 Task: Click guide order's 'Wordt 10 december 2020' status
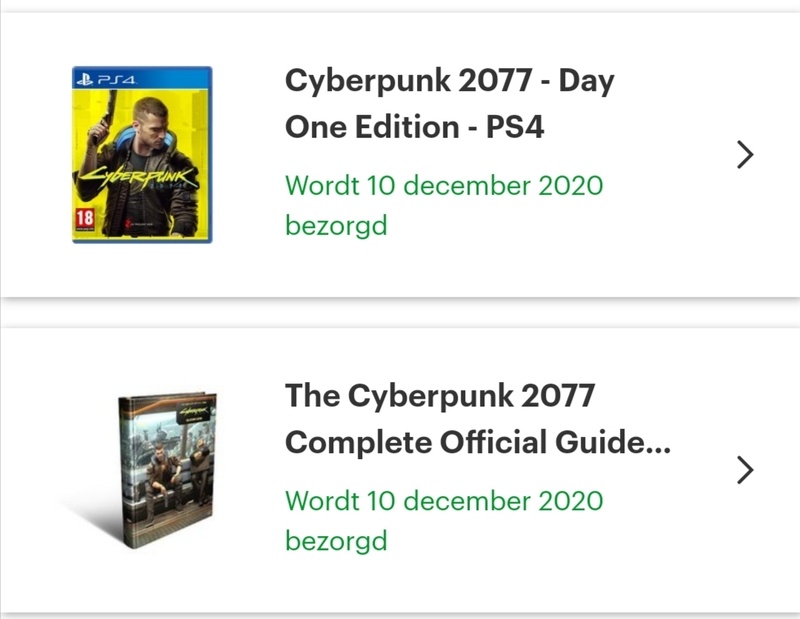(444, 500)
